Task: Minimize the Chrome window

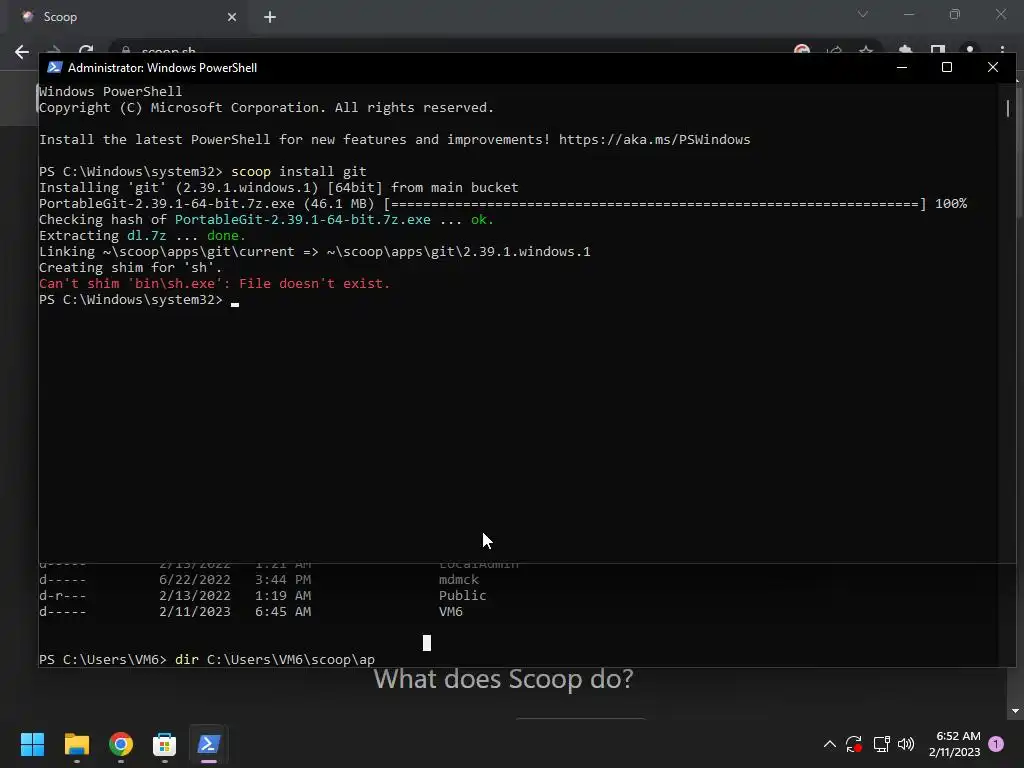Action: [x=908, y=14]
